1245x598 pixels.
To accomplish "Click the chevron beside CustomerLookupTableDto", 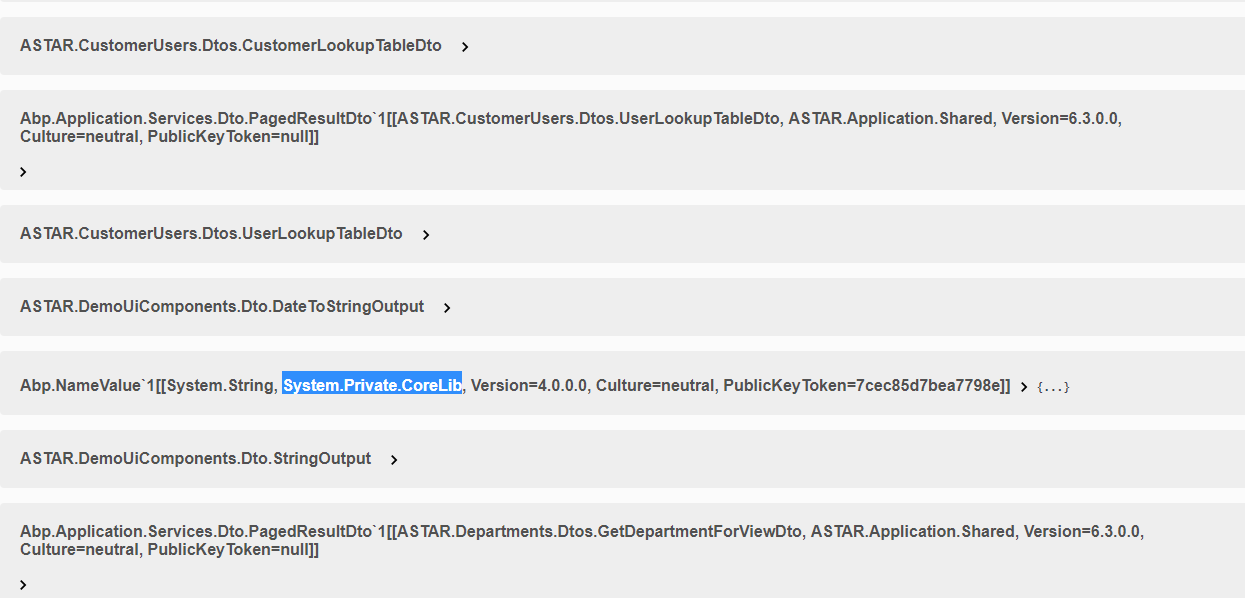I will (463, 45).
